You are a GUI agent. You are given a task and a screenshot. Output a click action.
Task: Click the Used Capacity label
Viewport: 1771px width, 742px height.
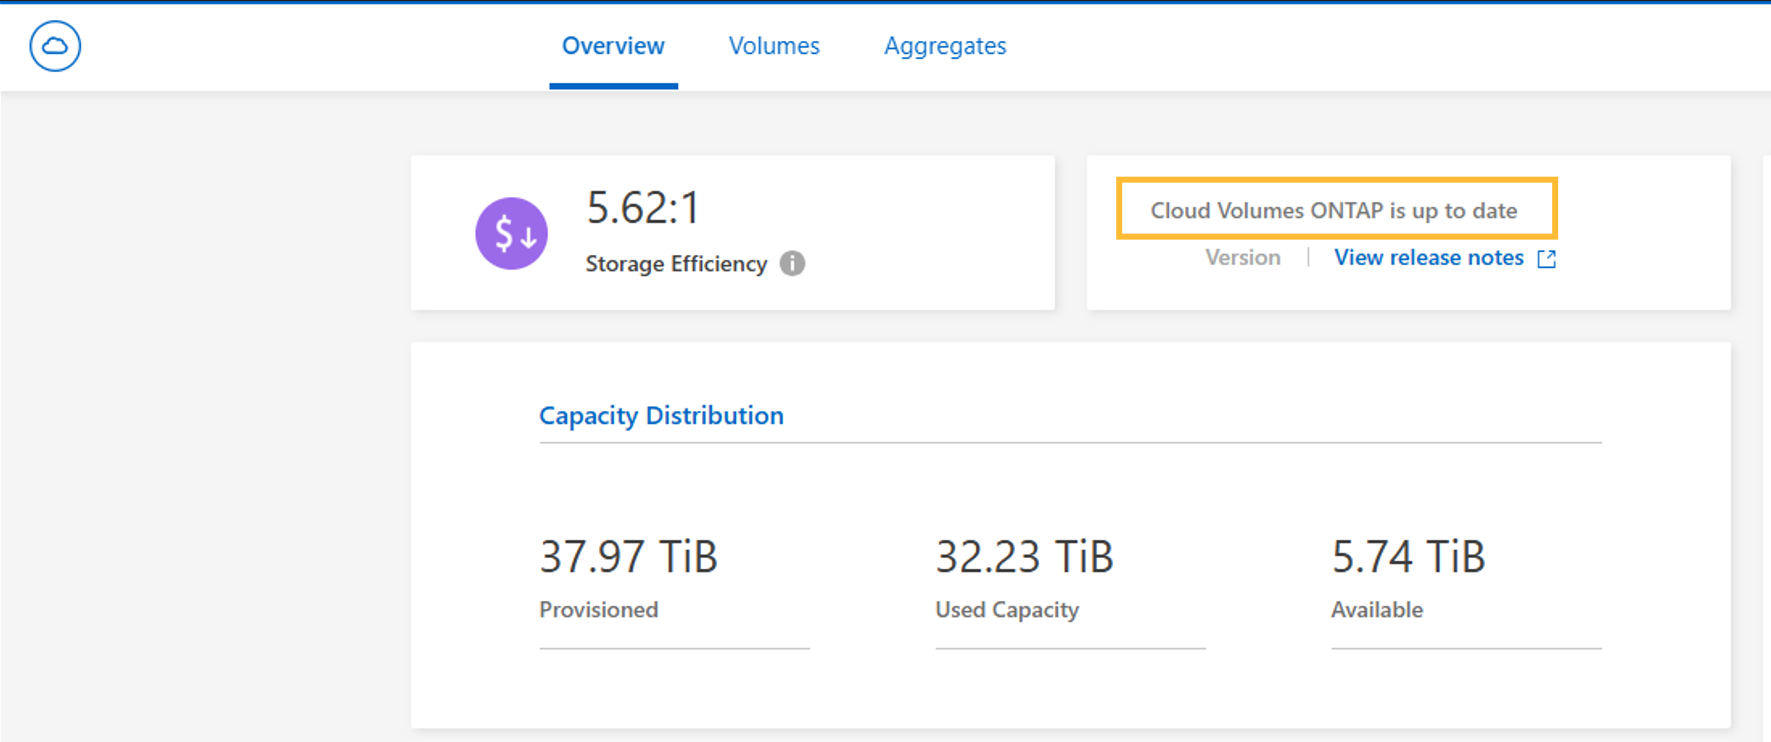point(1007,610)
